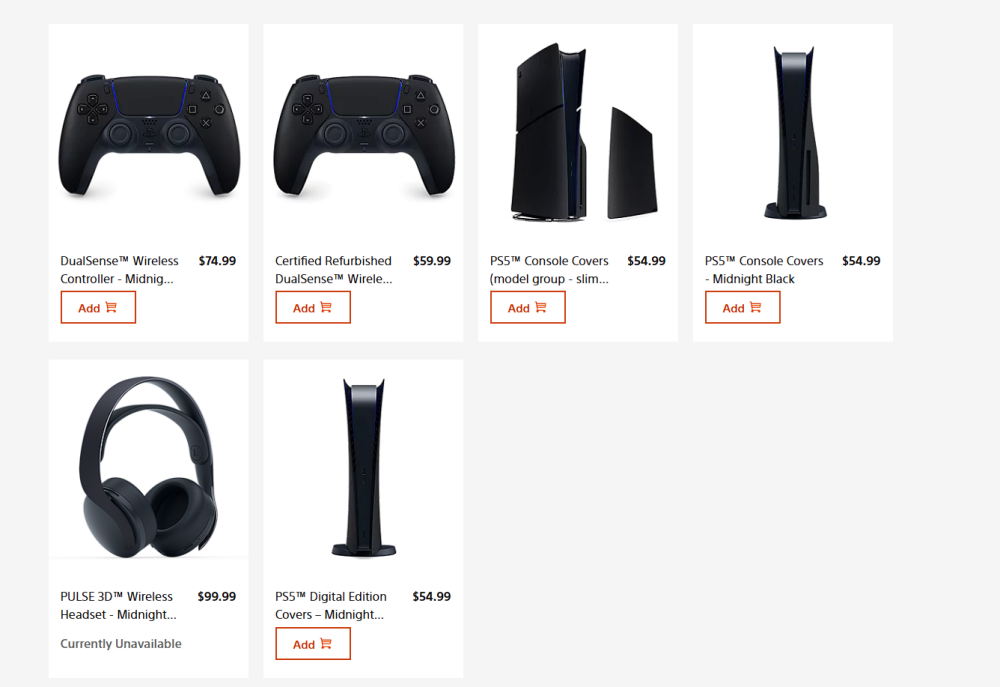Open PS5 Console Covers slim model title
This screenshot has width=1000, height=687.
(x=549, y=270)
